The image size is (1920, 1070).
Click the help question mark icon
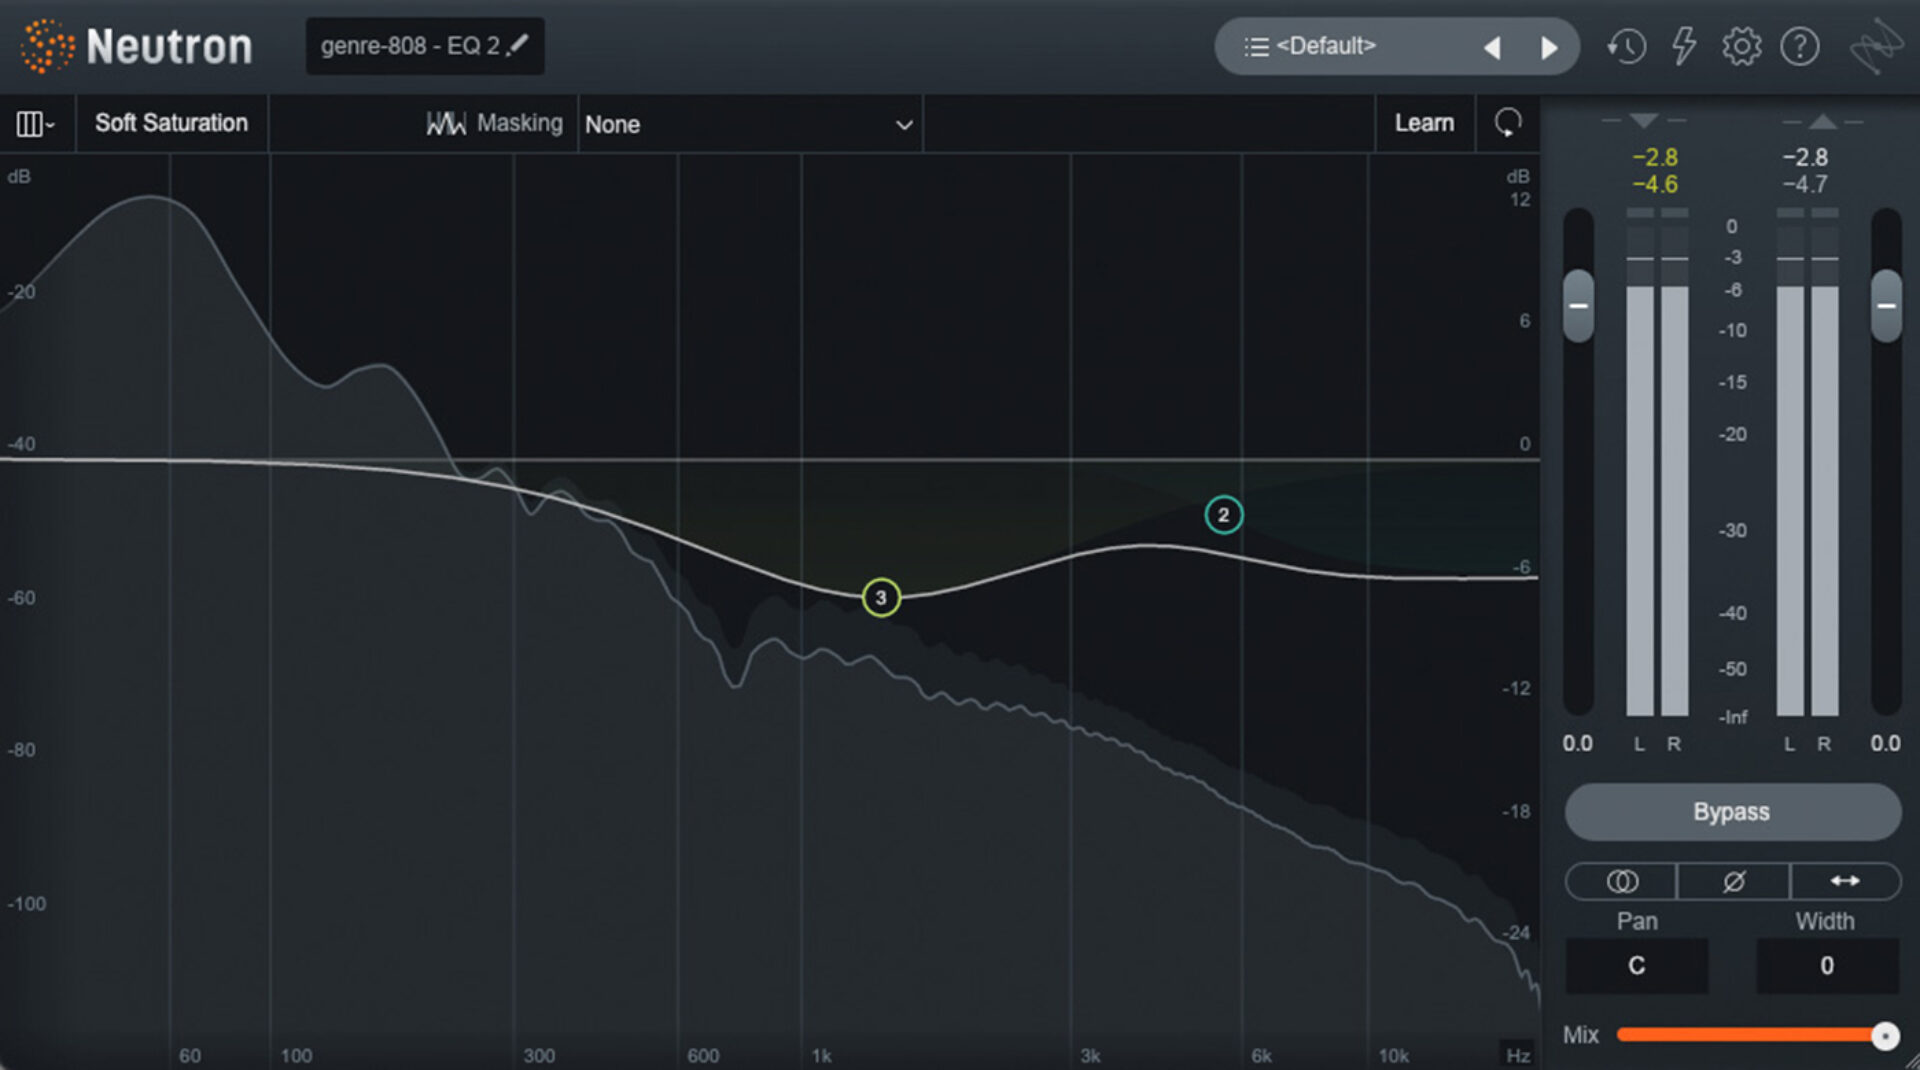(x=1800, y=46)
